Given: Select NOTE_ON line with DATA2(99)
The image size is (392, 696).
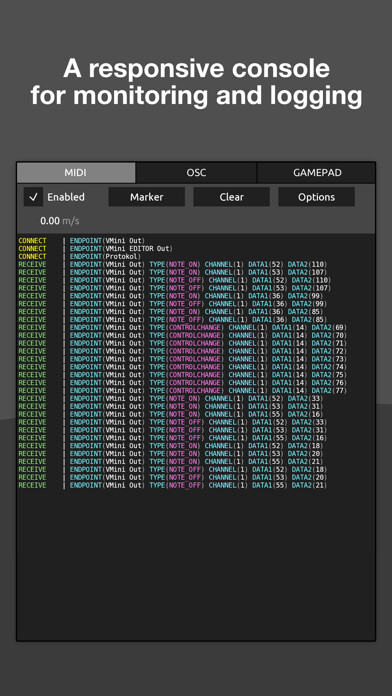Looking at the screenshot, I should (x=171, y=296).
